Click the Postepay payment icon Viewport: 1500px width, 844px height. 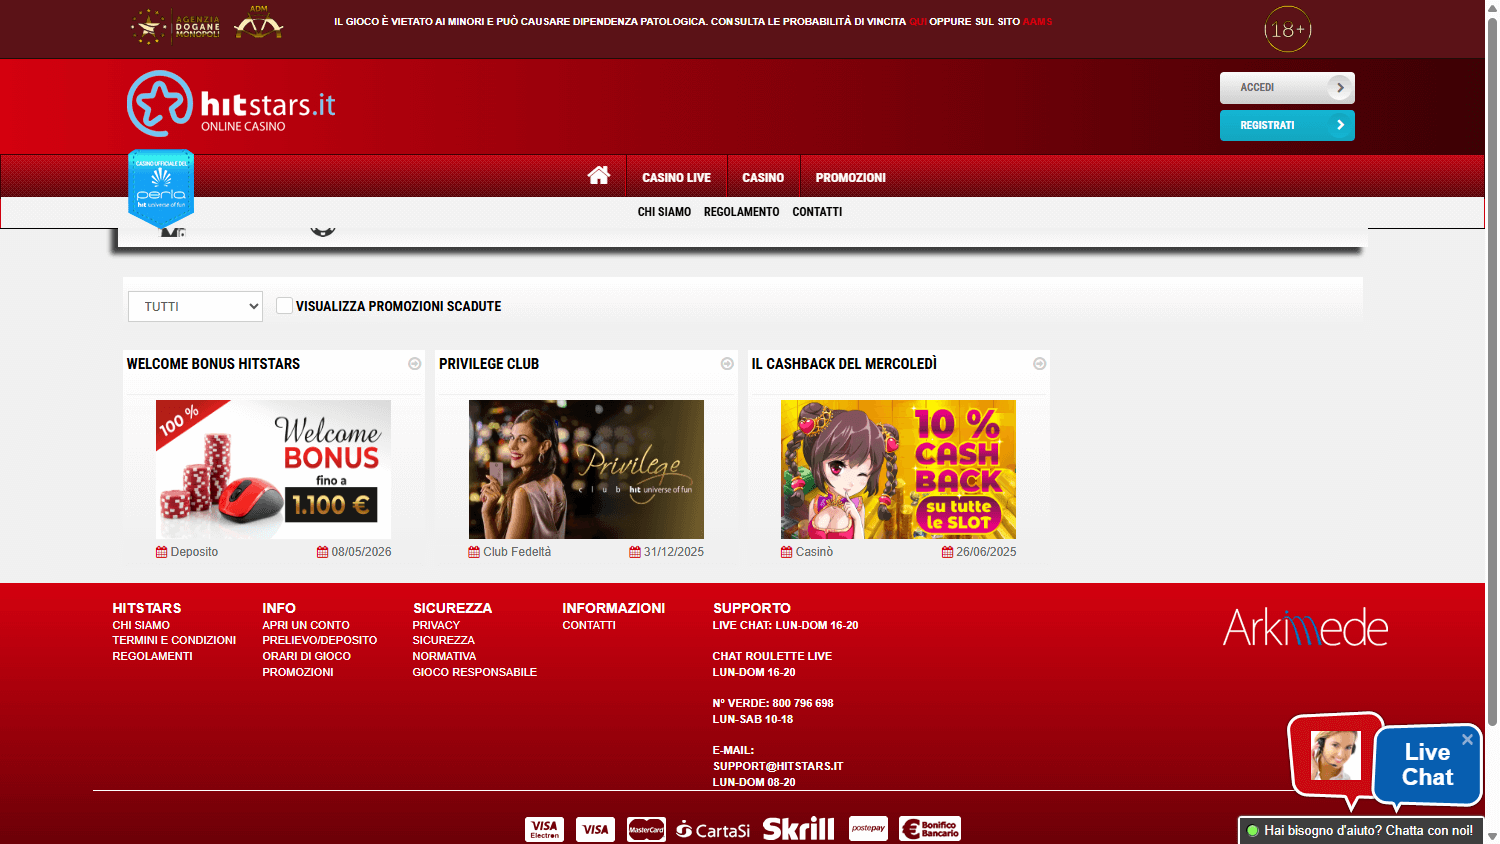[868, 828]
